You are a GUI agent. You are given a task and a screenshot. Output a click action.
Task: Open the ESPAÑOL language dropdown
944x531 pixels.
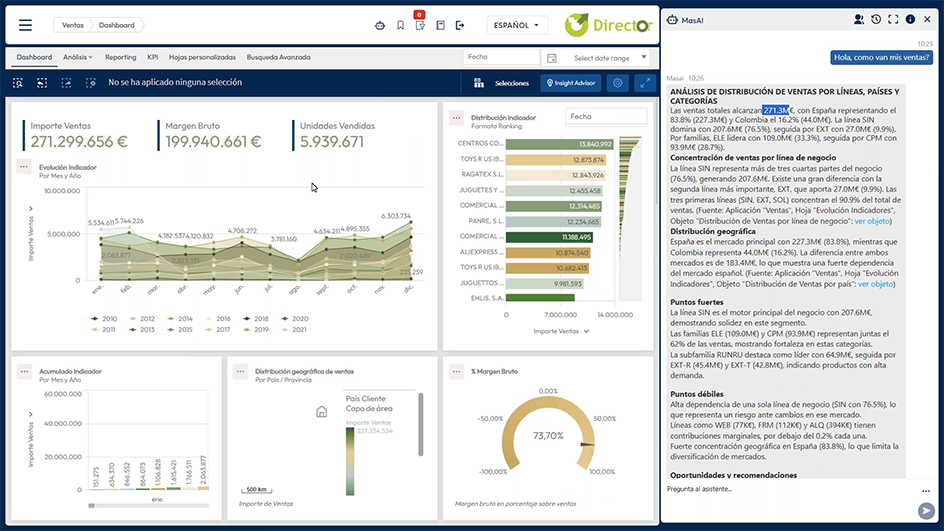tap(517, 25)
